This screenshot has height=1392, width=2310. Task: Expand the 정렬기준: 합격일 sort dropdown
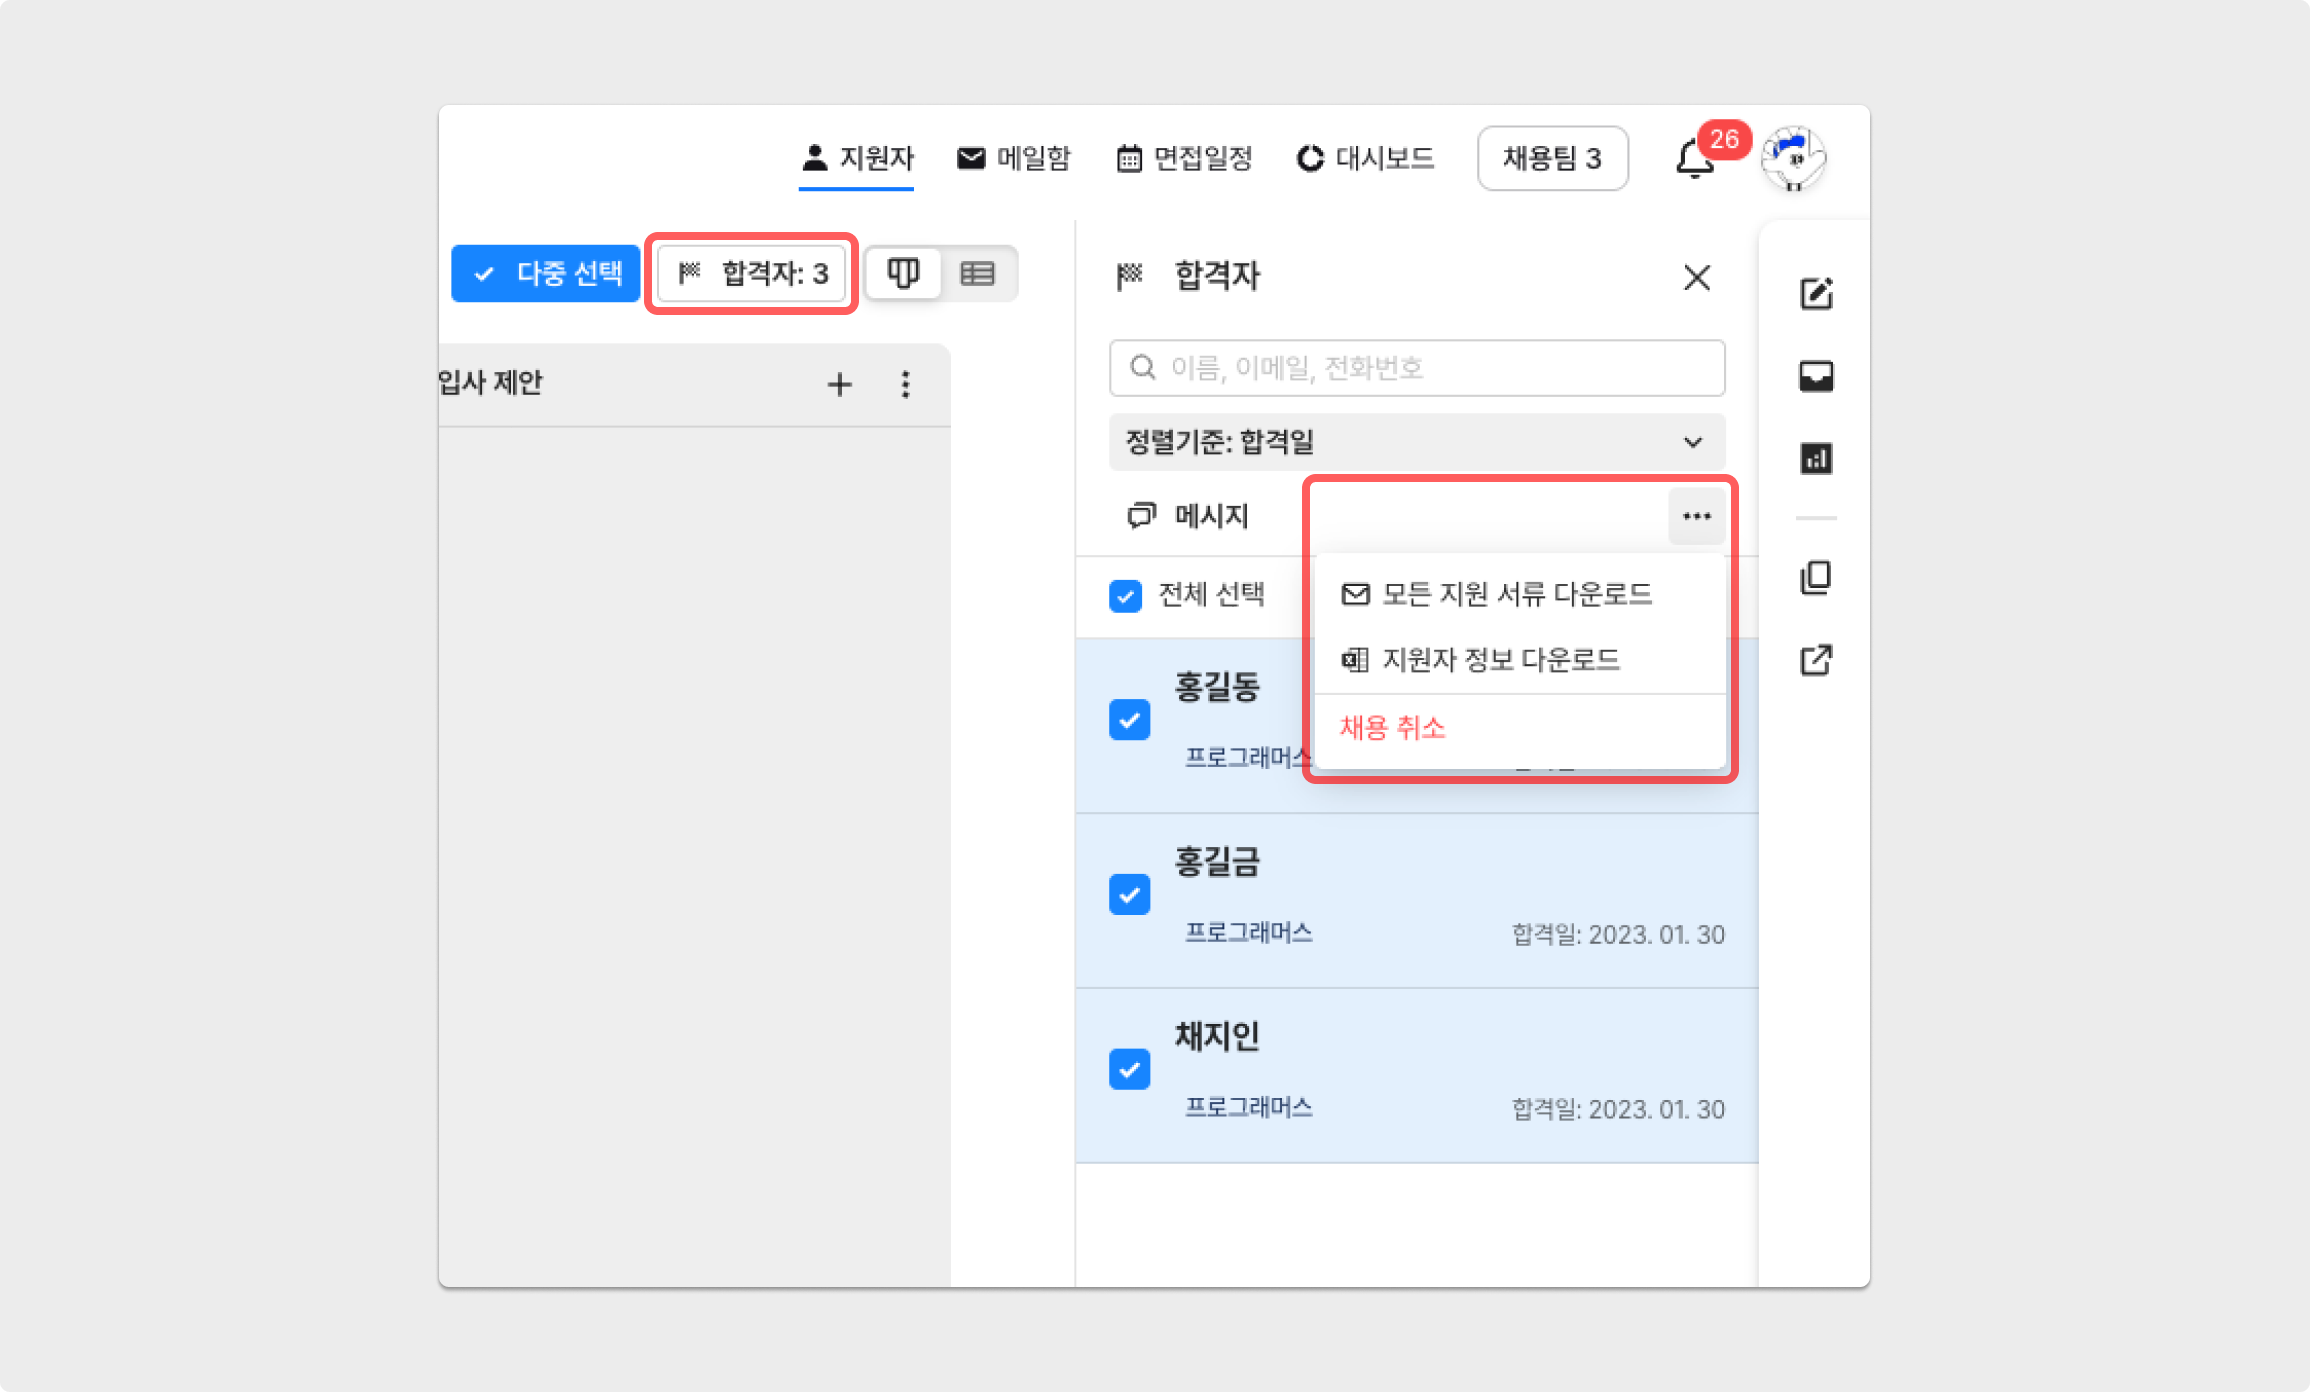click(1416, 442)
